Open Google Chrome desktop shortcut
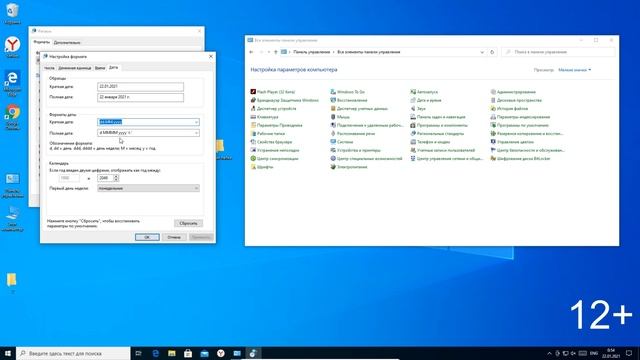 13,117
